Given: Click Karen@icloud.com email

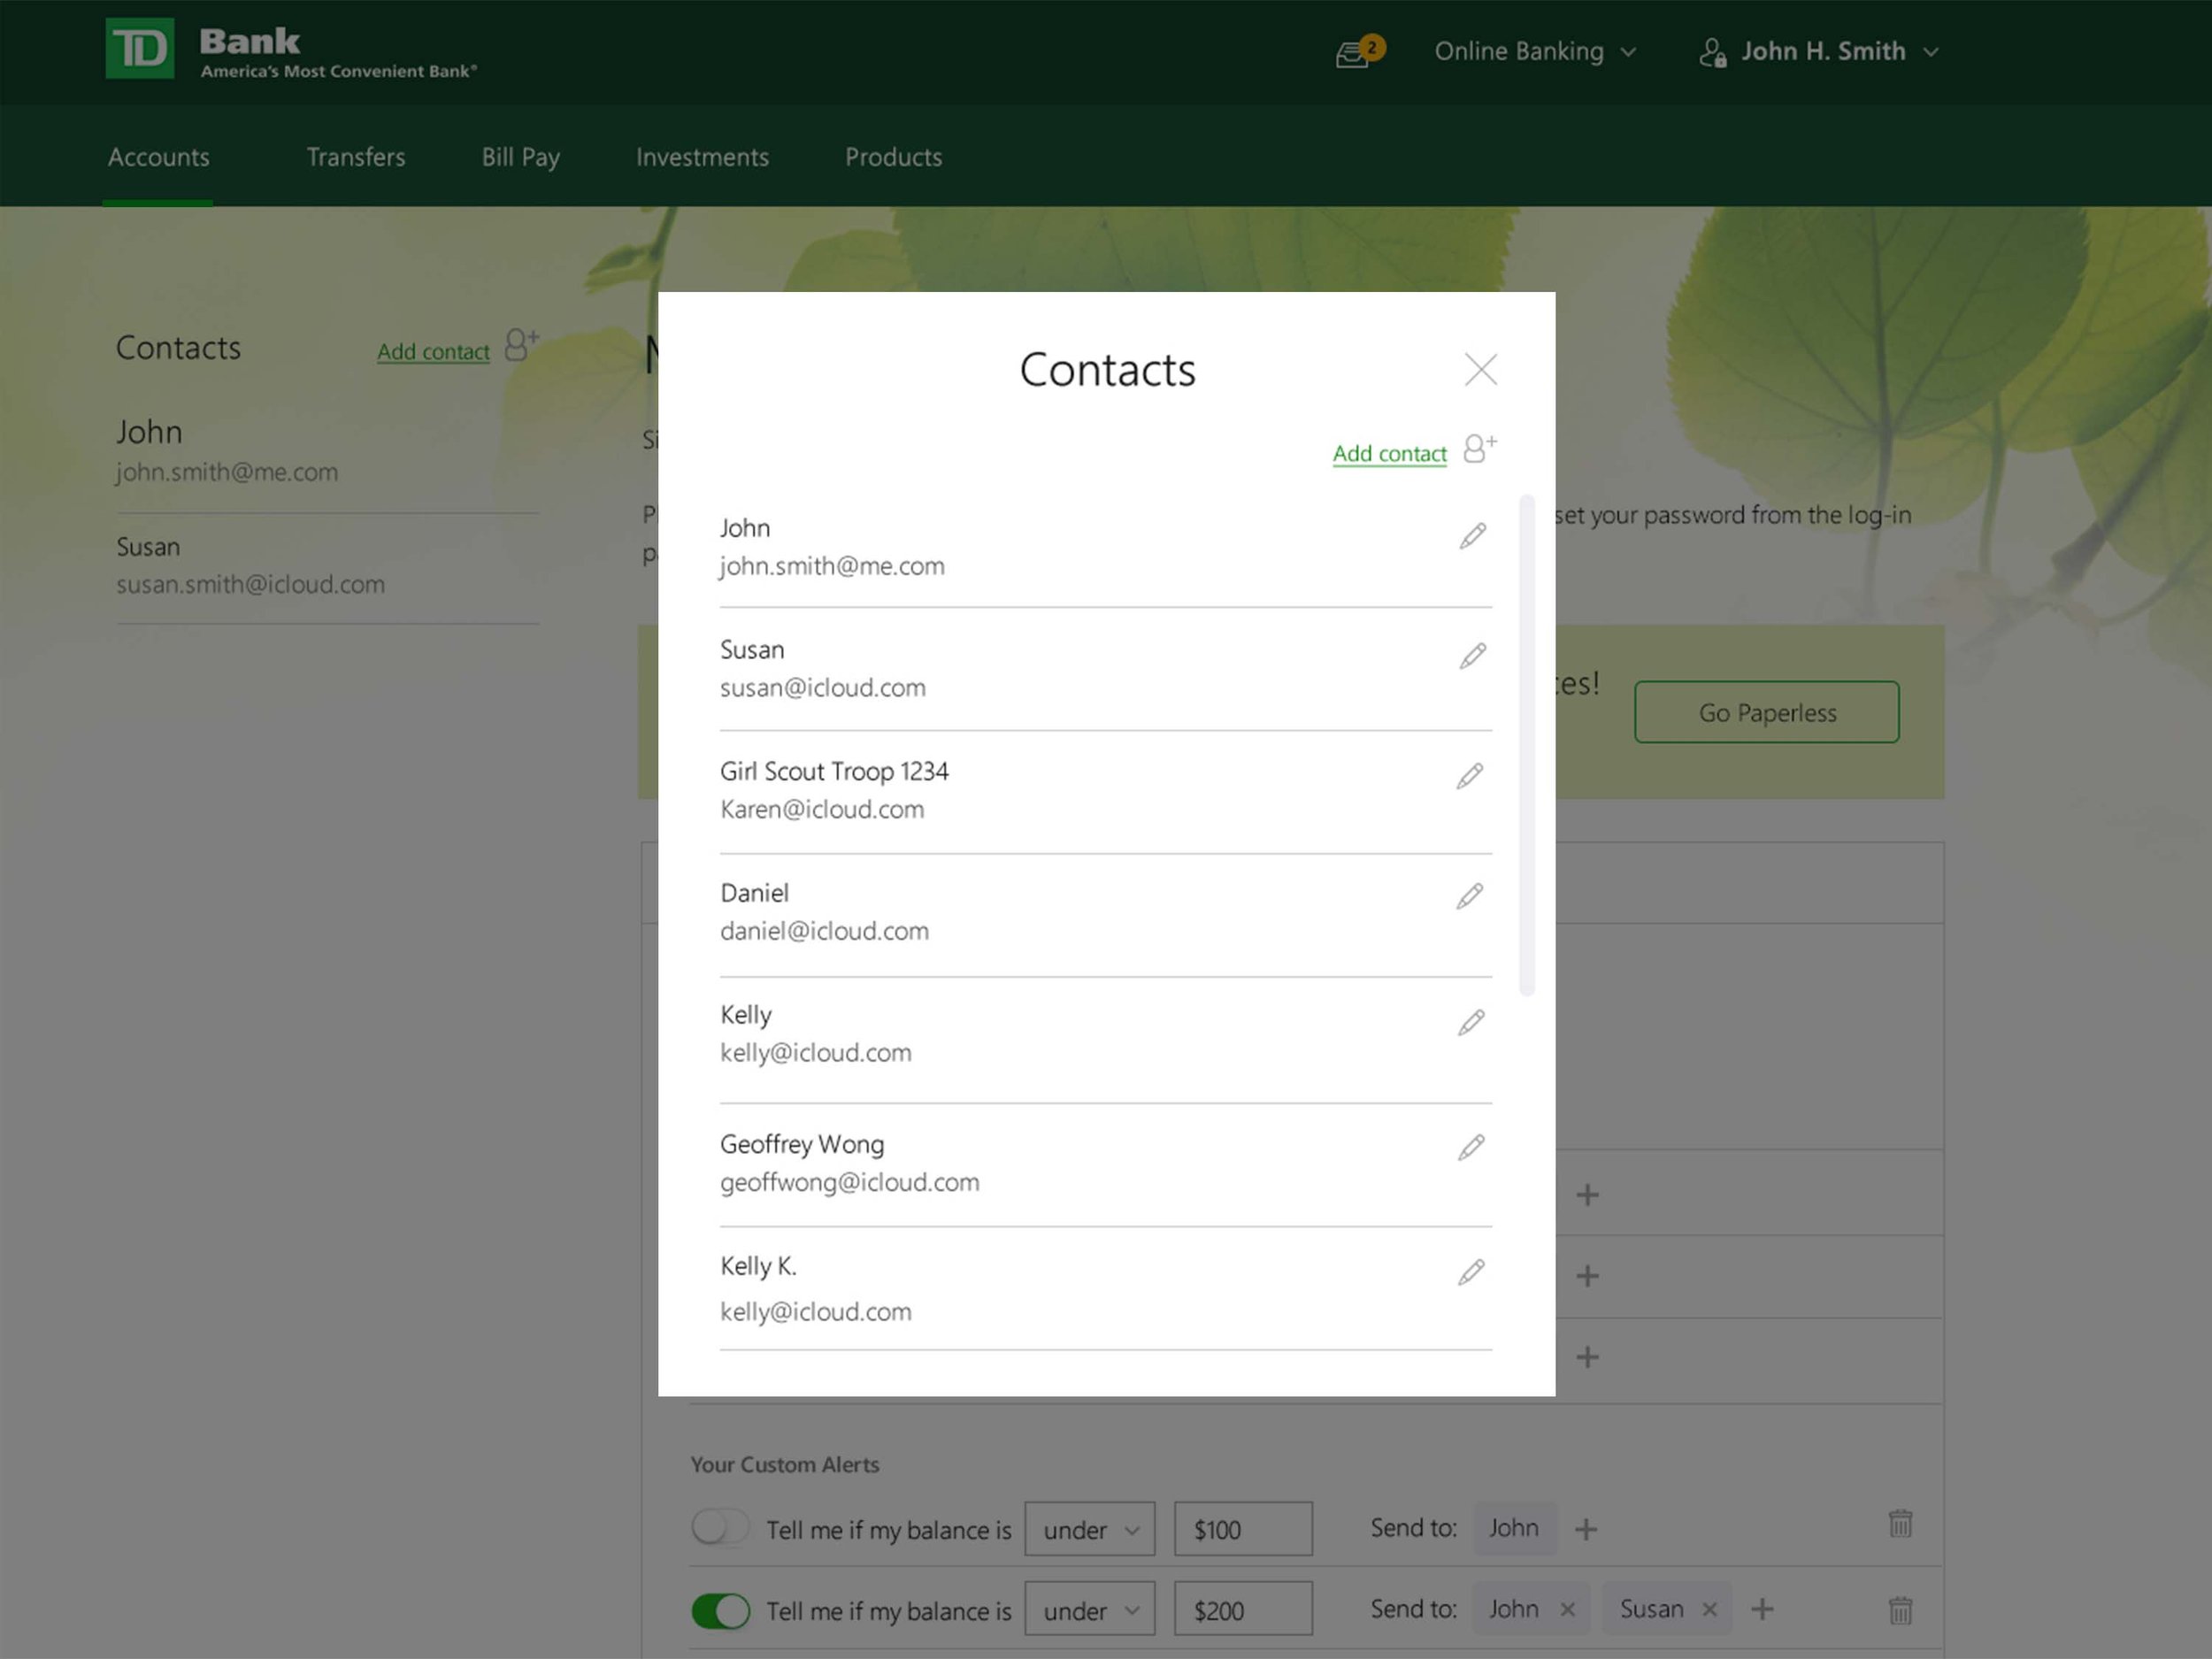Looking at the screenshot, I should [822, 810].
